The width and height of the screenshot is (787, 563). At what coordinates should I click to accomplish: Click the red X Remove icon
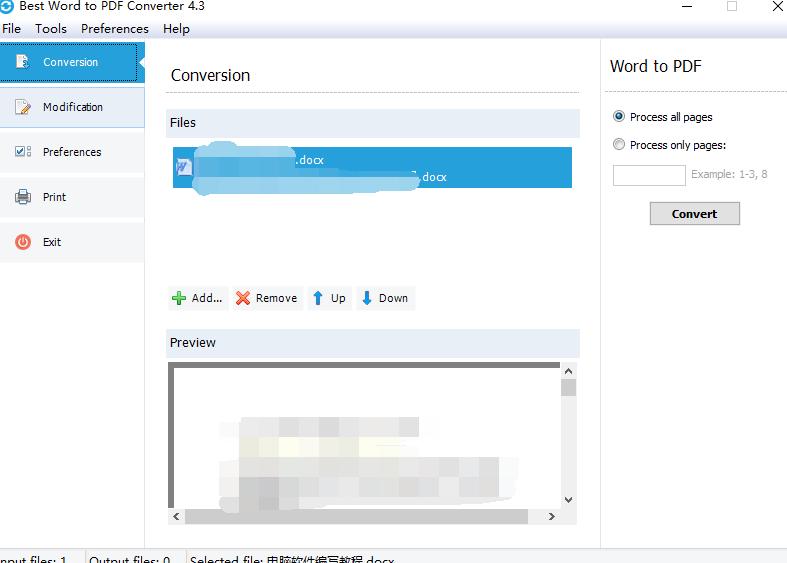[243, 298]
